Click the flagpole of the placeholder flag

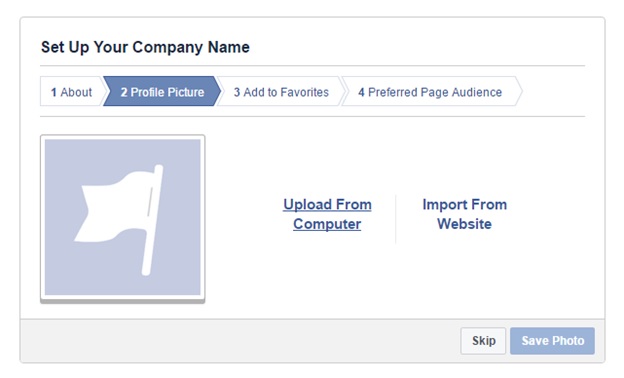[x=153, y=220]
